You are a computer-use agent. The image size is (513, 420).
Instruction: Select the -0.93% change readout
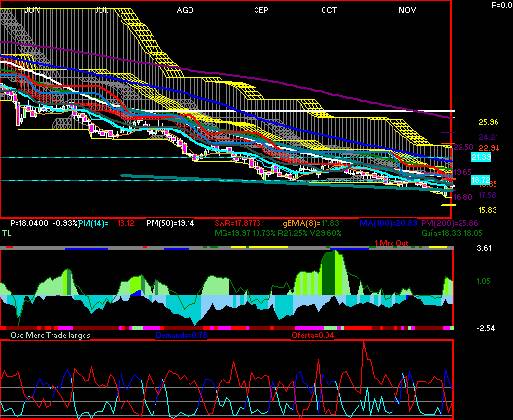(66, 223)
